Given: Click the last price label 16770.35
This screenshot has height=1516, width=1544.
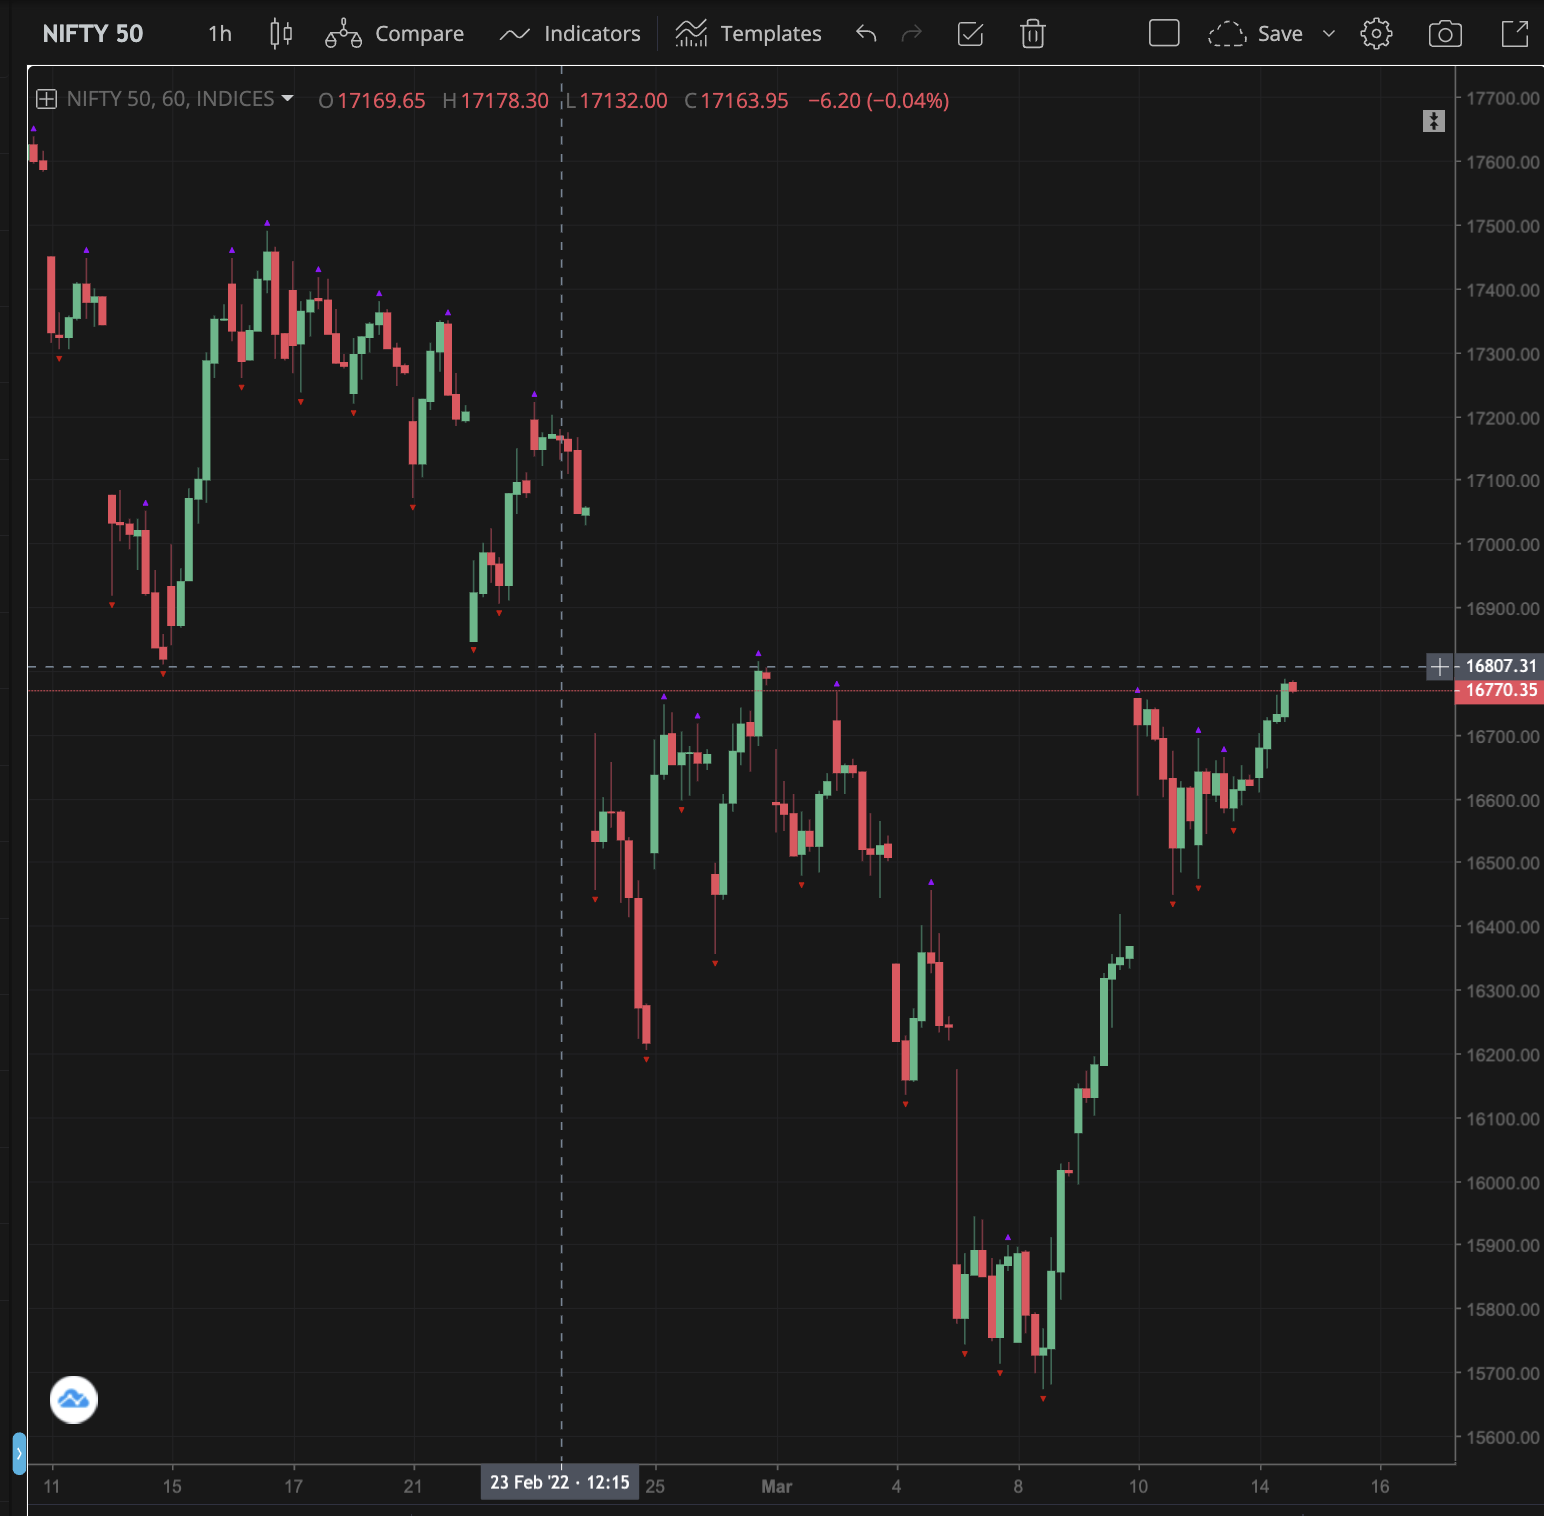Looking at the screenshot, I should tap(1501, 690).
